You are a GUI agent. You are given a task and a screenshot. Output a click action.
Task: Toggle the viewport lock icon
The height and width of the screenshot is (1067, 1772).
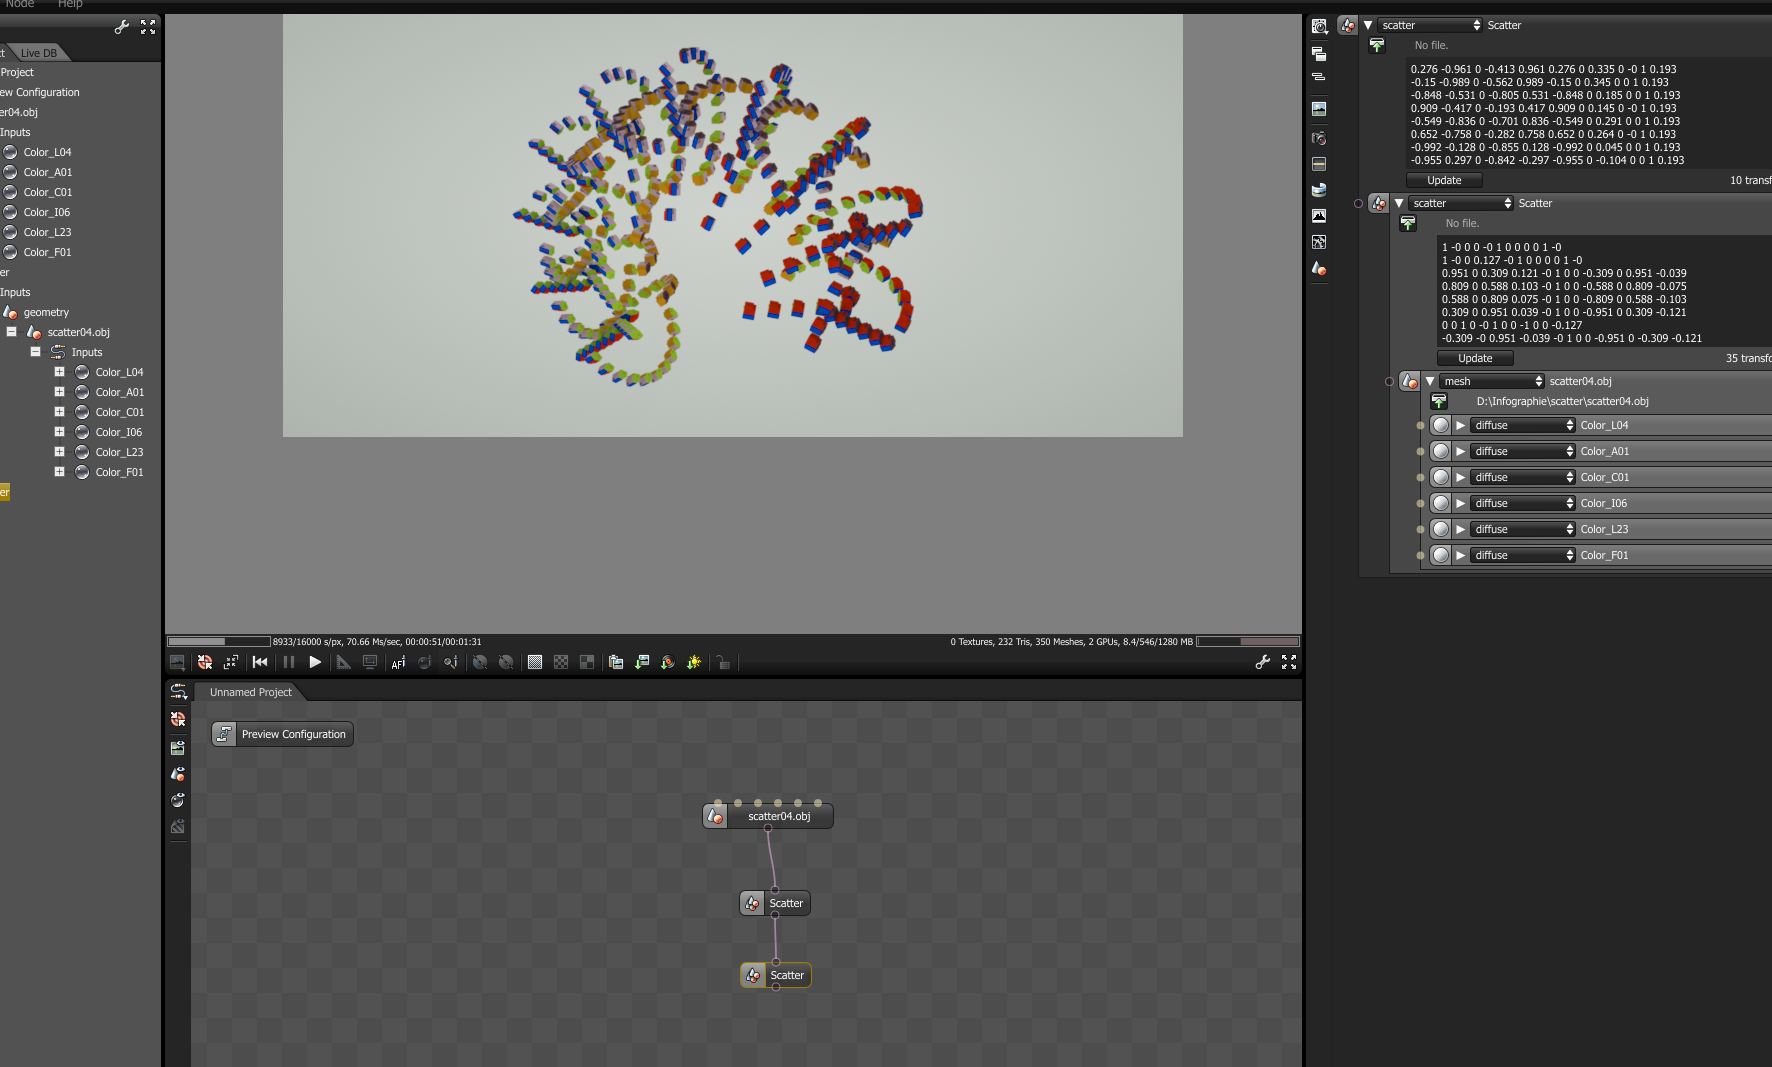pos(723,662)
